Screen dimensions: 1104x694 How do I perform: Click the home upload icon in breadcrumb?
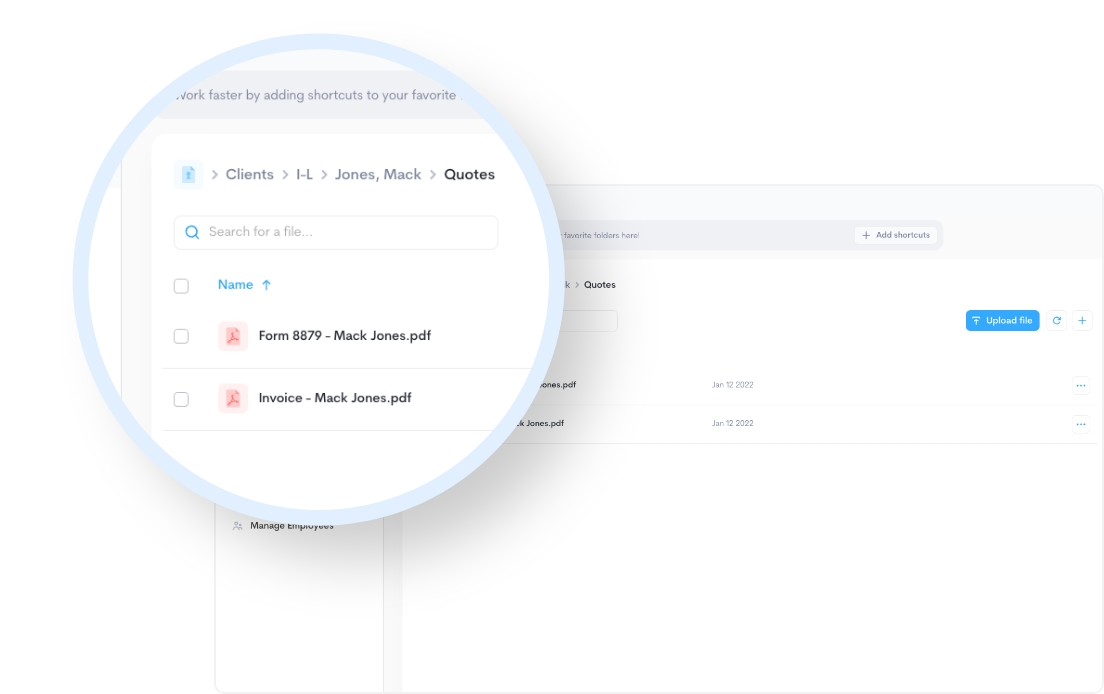[188, 174]
